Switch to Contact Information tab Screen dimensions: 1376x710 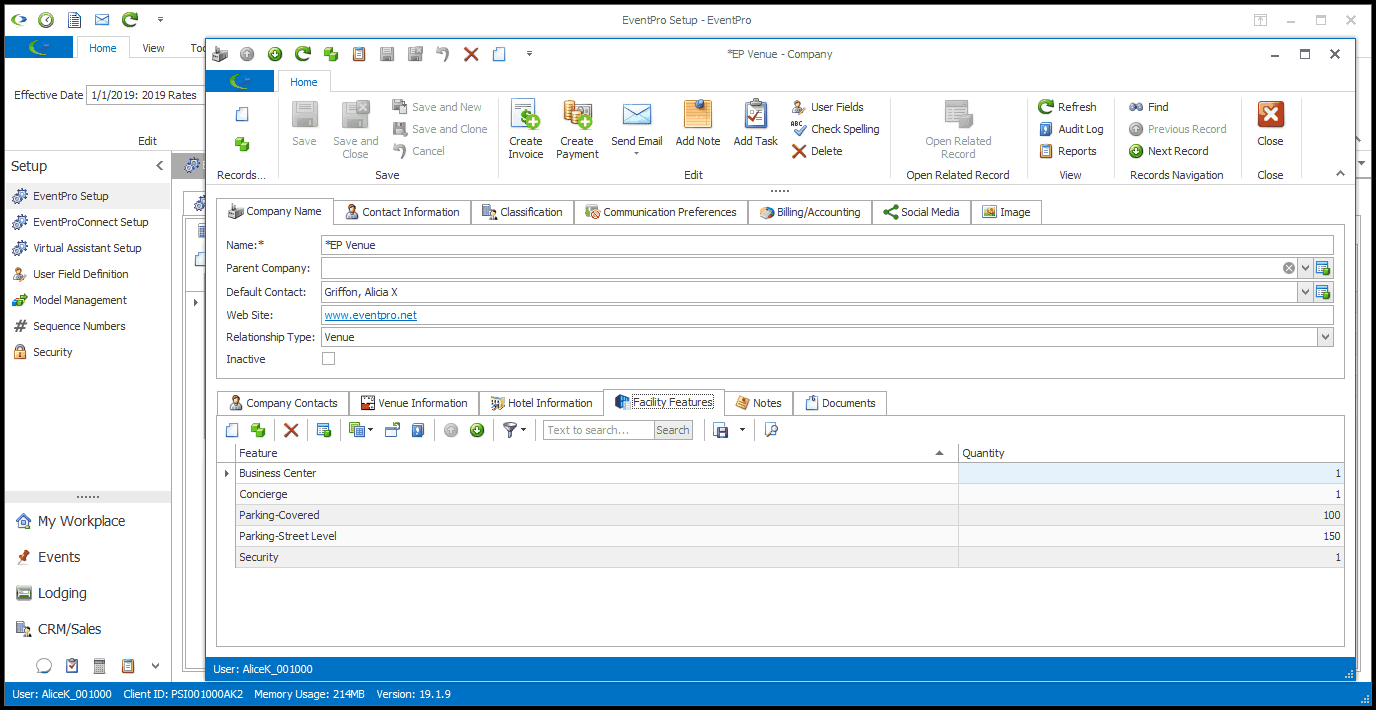[402, 212]
